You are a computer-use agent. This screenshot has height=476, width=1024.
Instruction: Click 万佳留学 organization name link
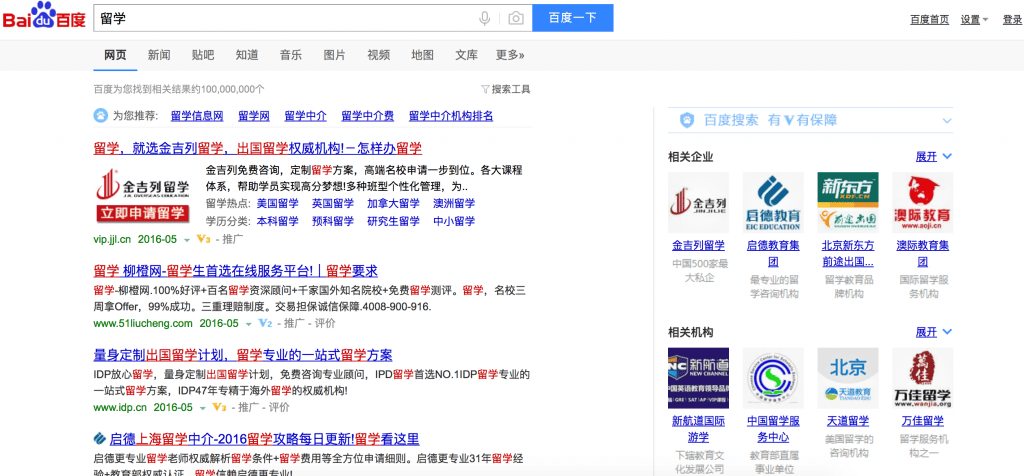point(923,421)
